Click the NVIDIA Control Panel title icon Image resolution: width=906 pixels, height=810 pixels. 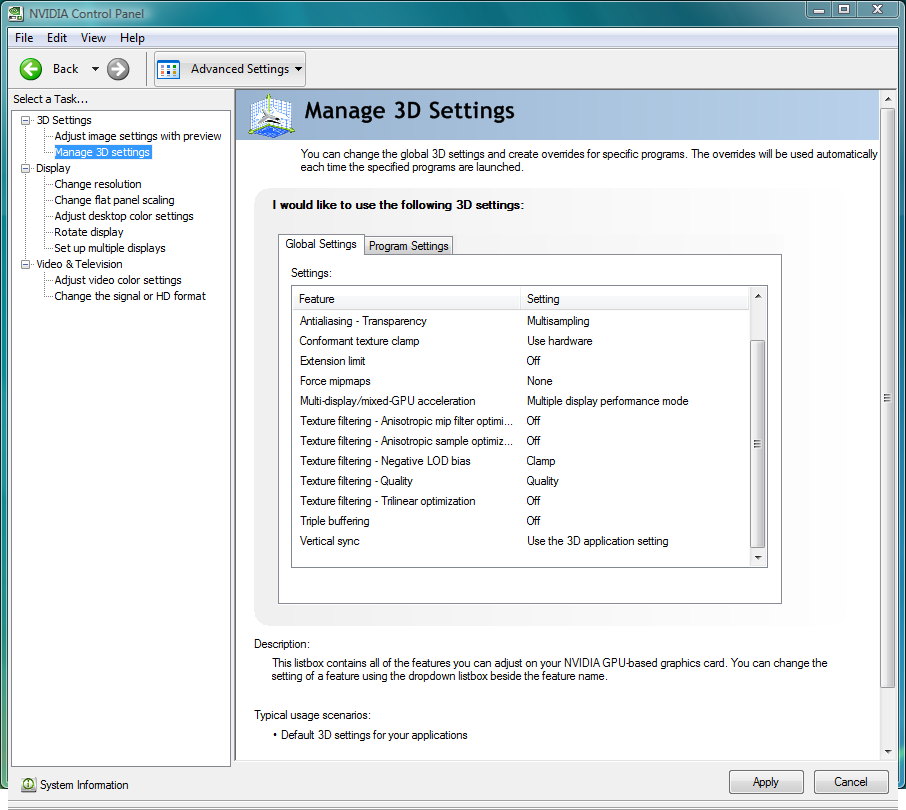[x=16, y=13]
